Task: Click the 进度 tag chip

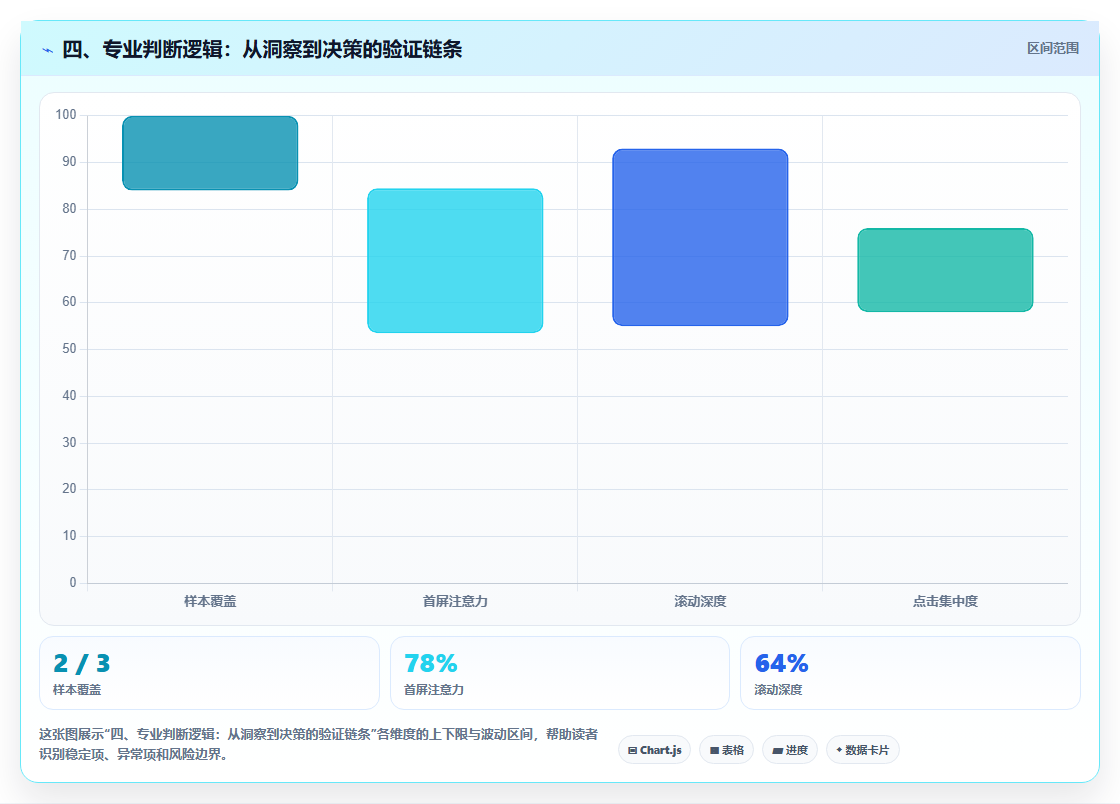Action: tap(790, 750)
